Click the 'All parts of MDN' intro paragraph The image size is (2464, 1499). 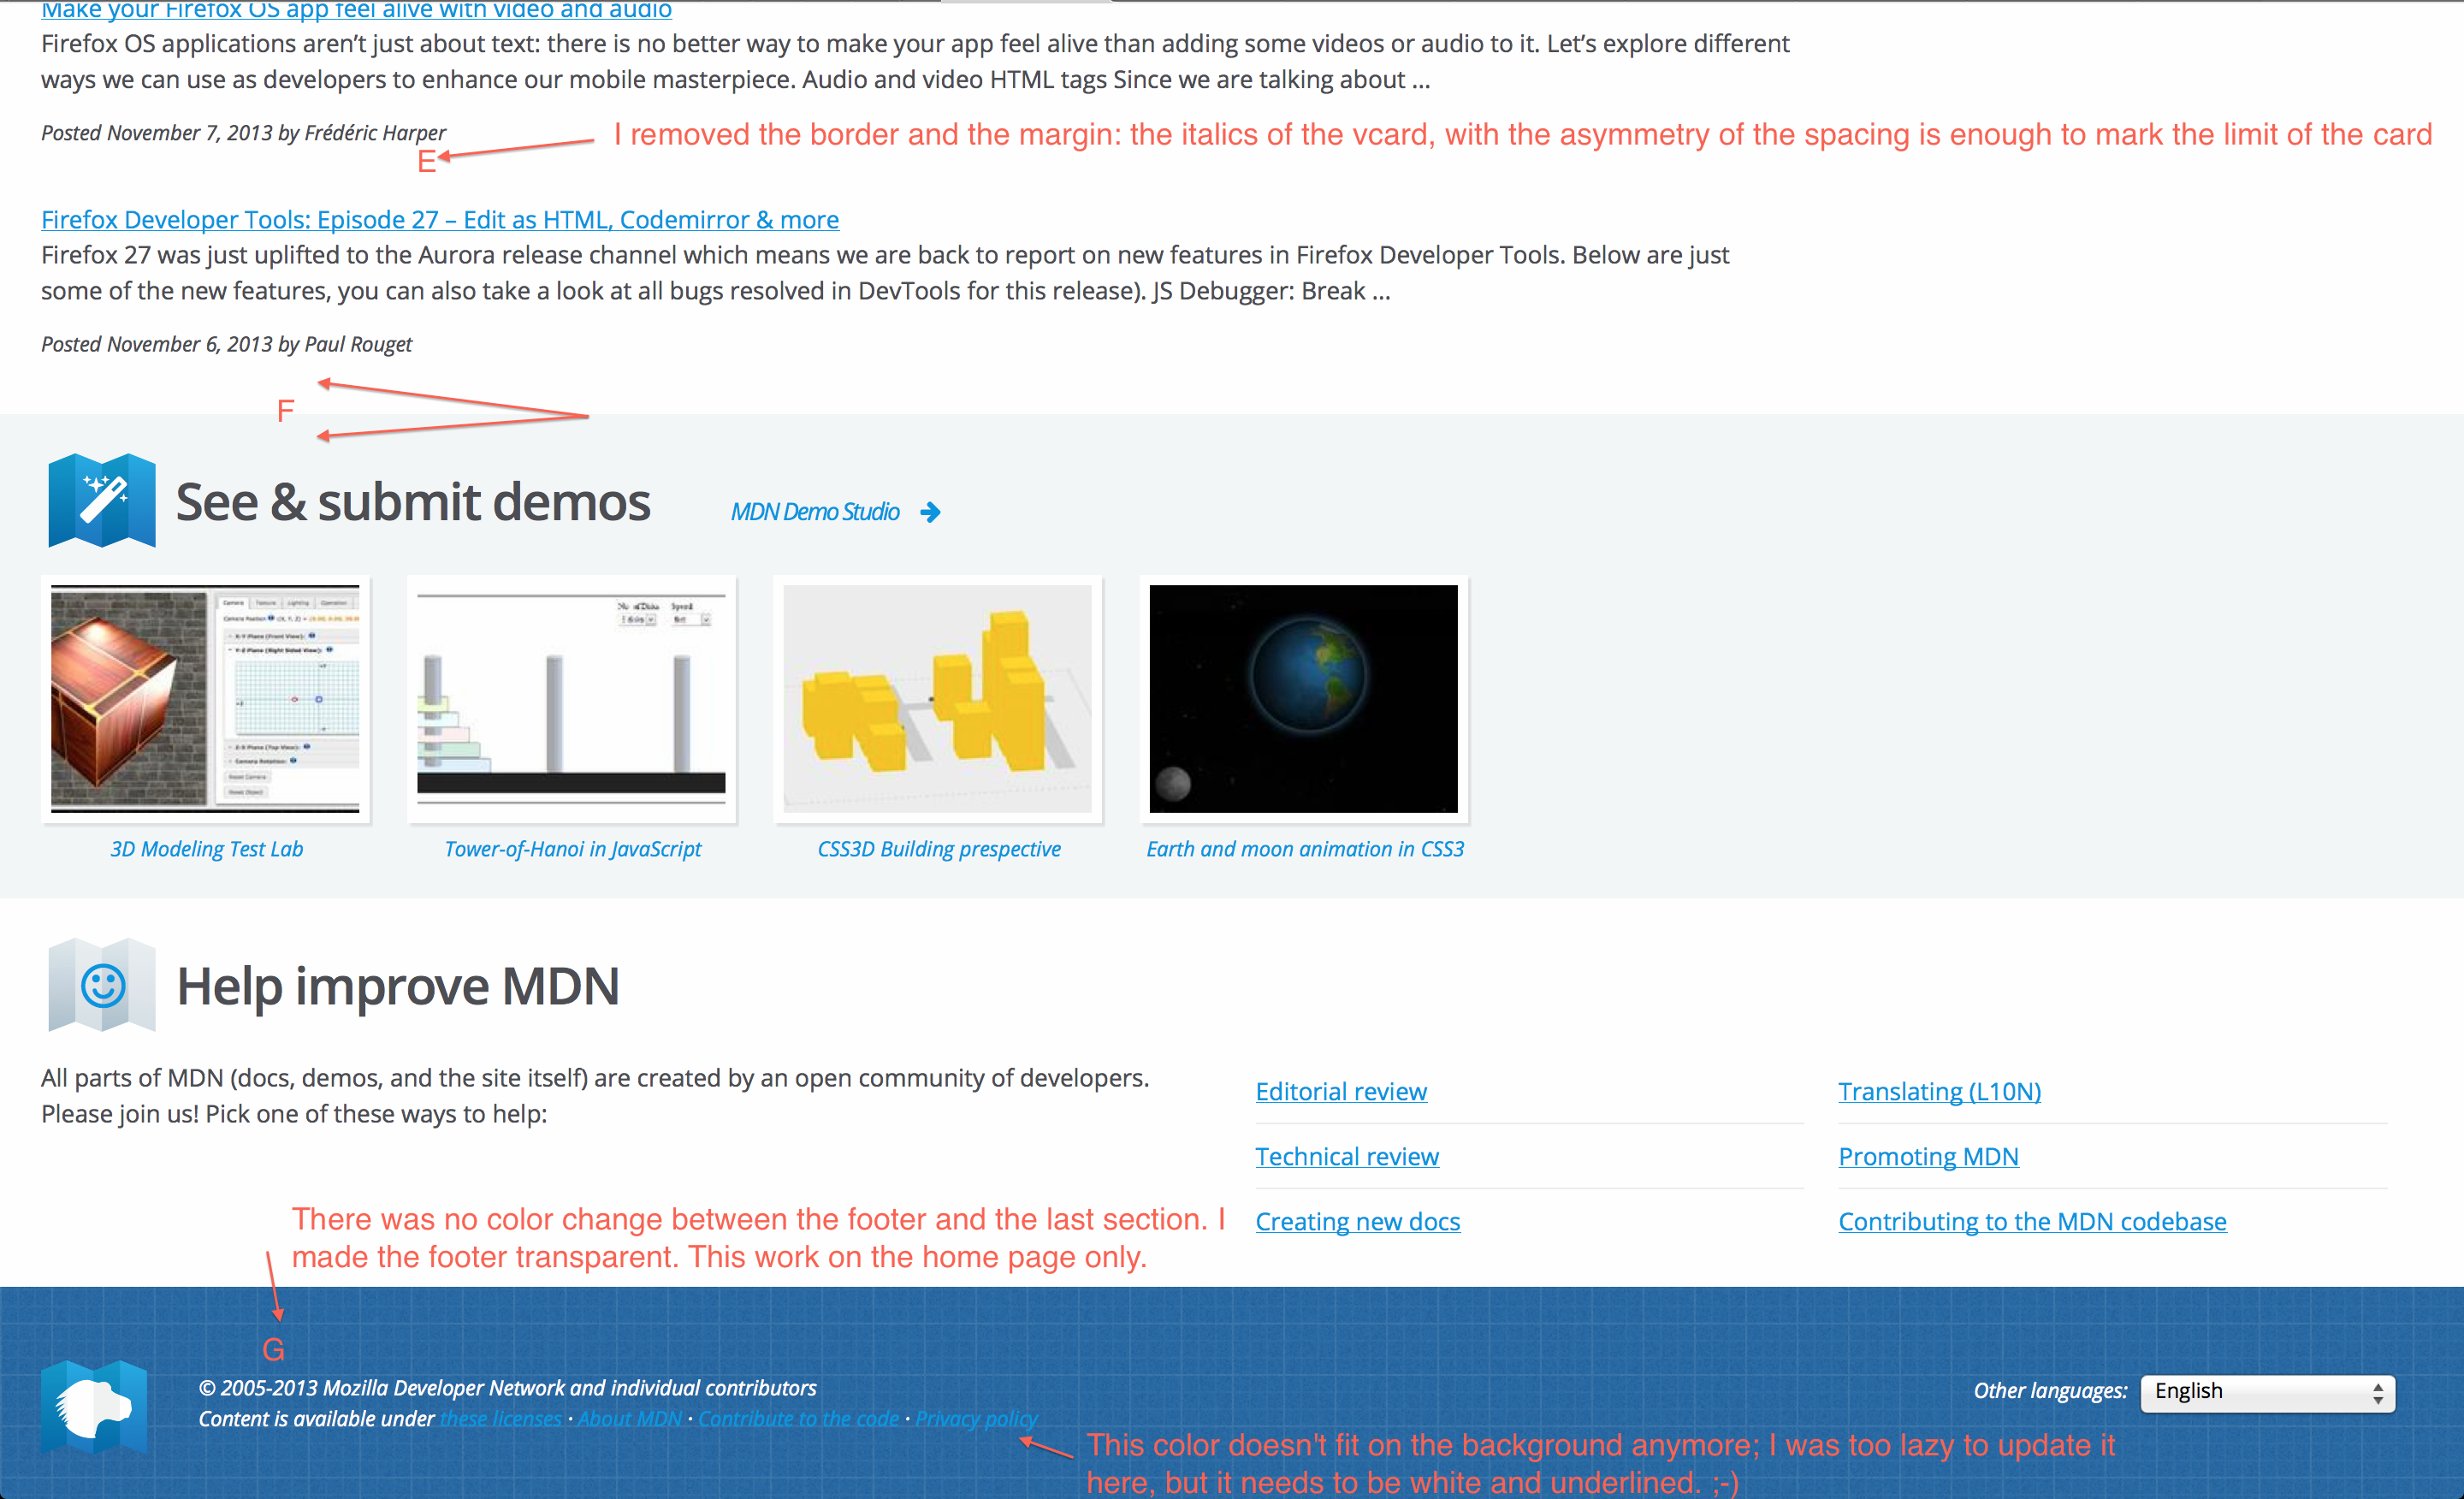[595, 1096]
